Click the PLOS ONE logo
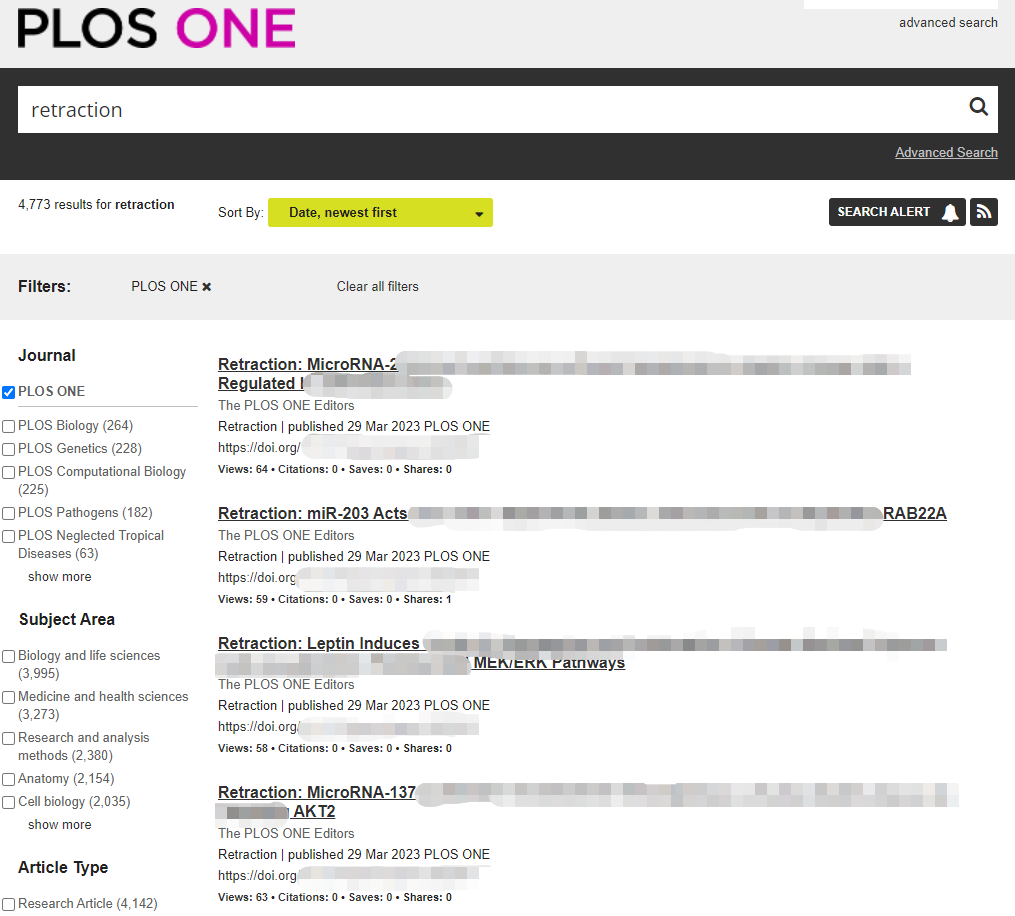 pos(156,28)
